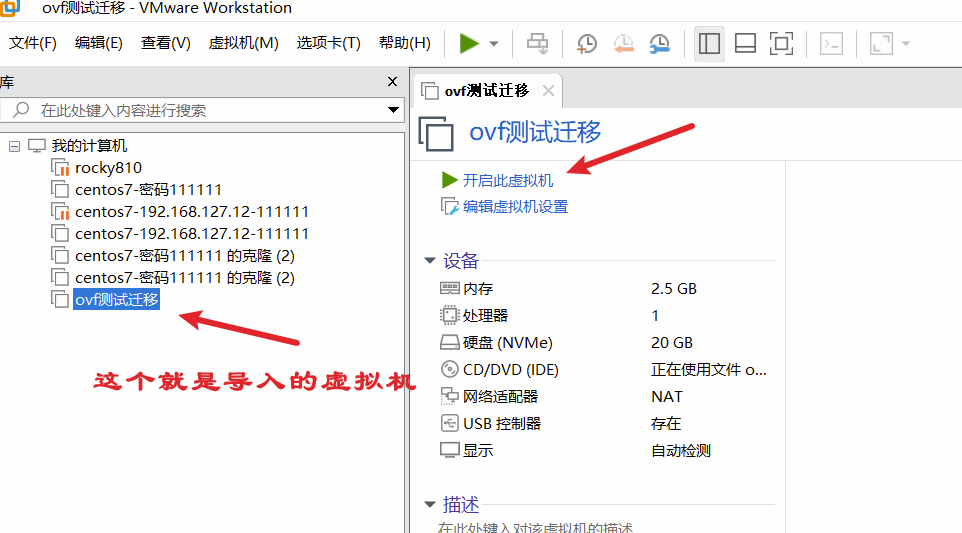Click 开启此虚拟机 to power on
This screenshot has width=962, height=533.
(x=507, y=180)
